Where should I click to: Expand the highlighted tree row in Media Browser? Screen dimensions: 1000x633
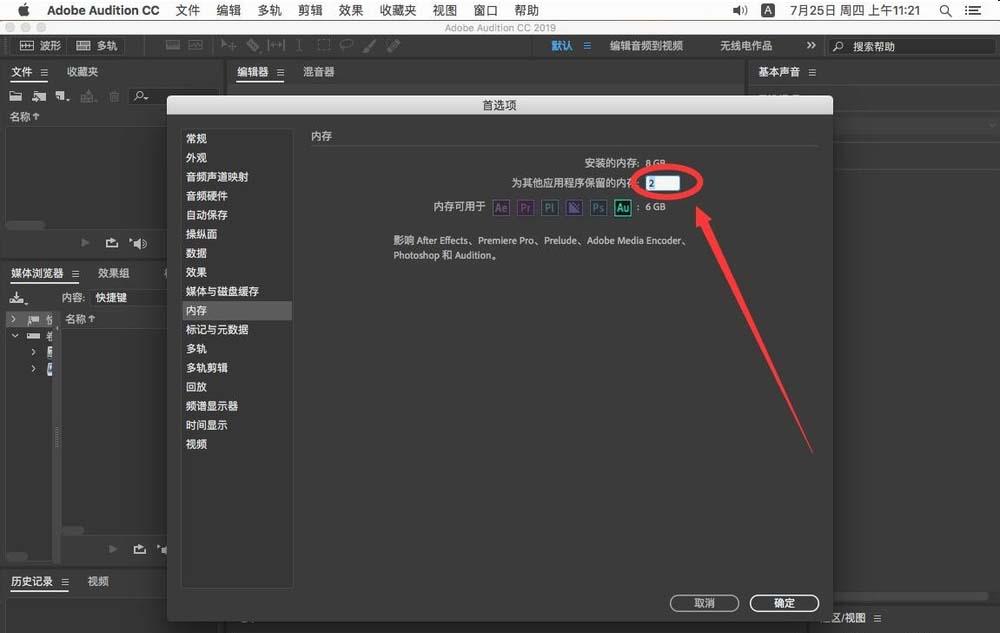pos(13,318)
